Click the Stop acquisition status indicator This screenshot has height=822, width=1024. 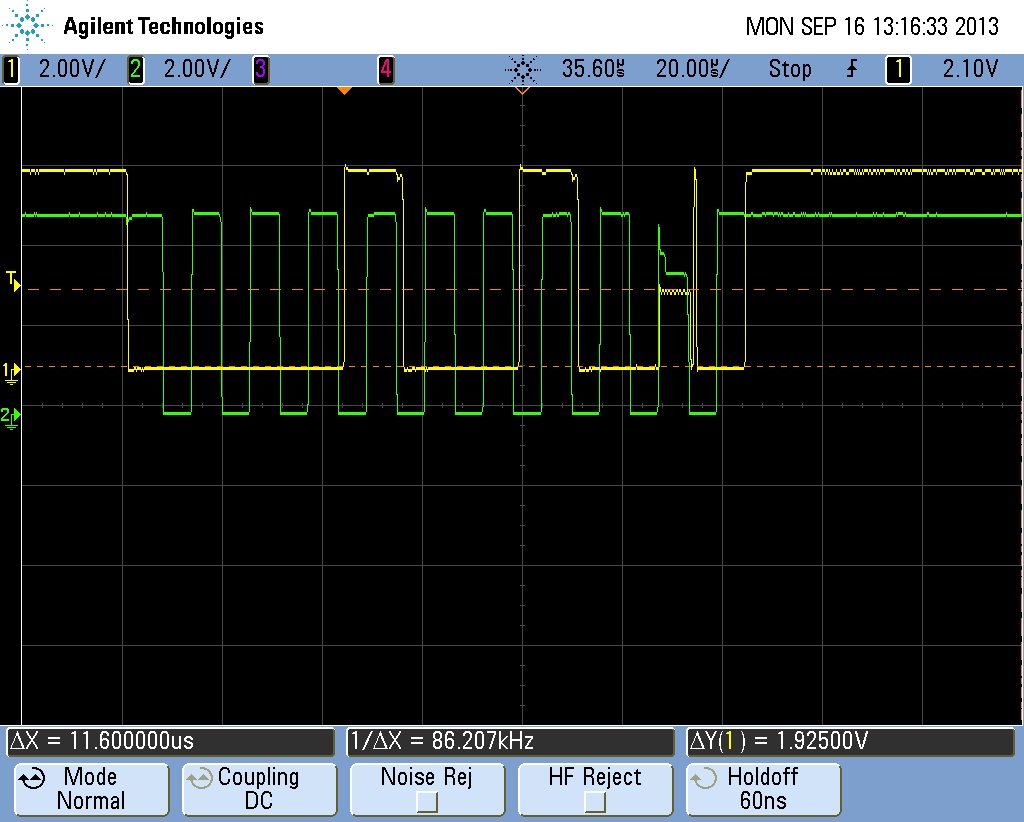coord(790,69)
